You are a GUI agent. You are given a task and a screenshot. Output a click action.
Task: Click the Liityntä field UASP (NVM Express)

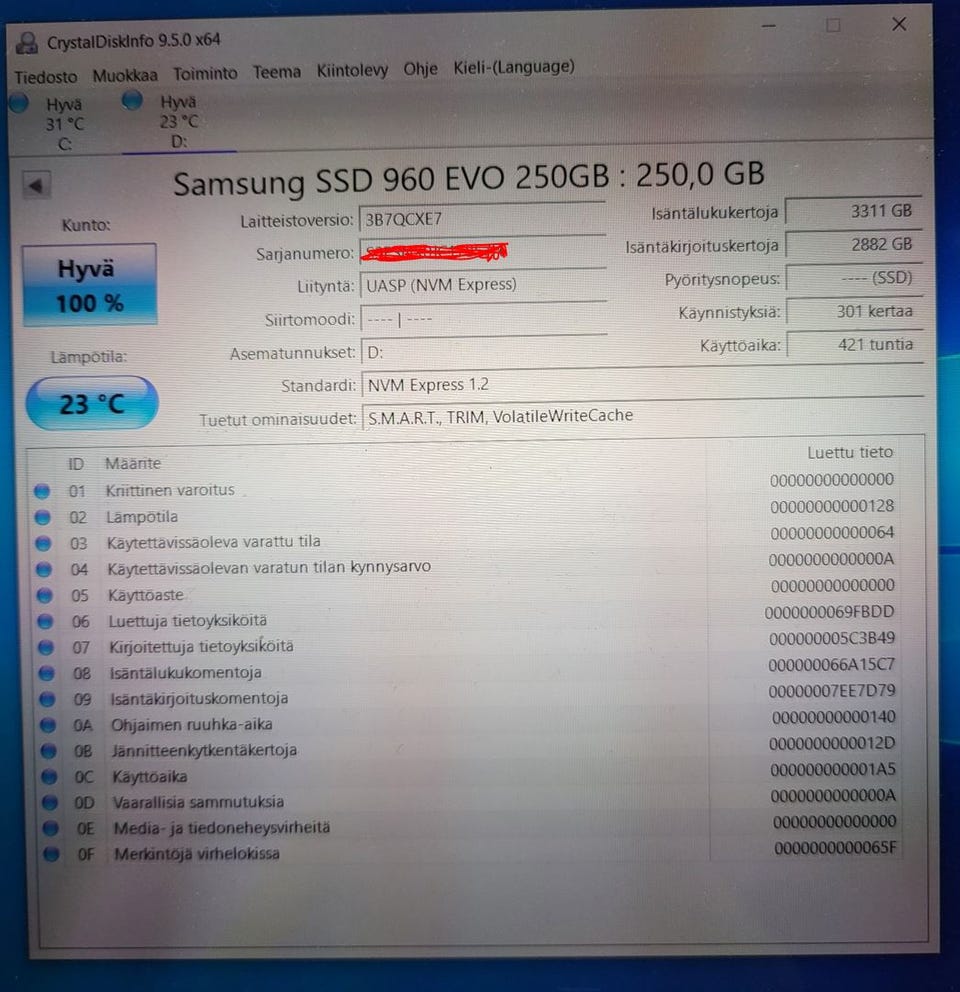(483, 285)
